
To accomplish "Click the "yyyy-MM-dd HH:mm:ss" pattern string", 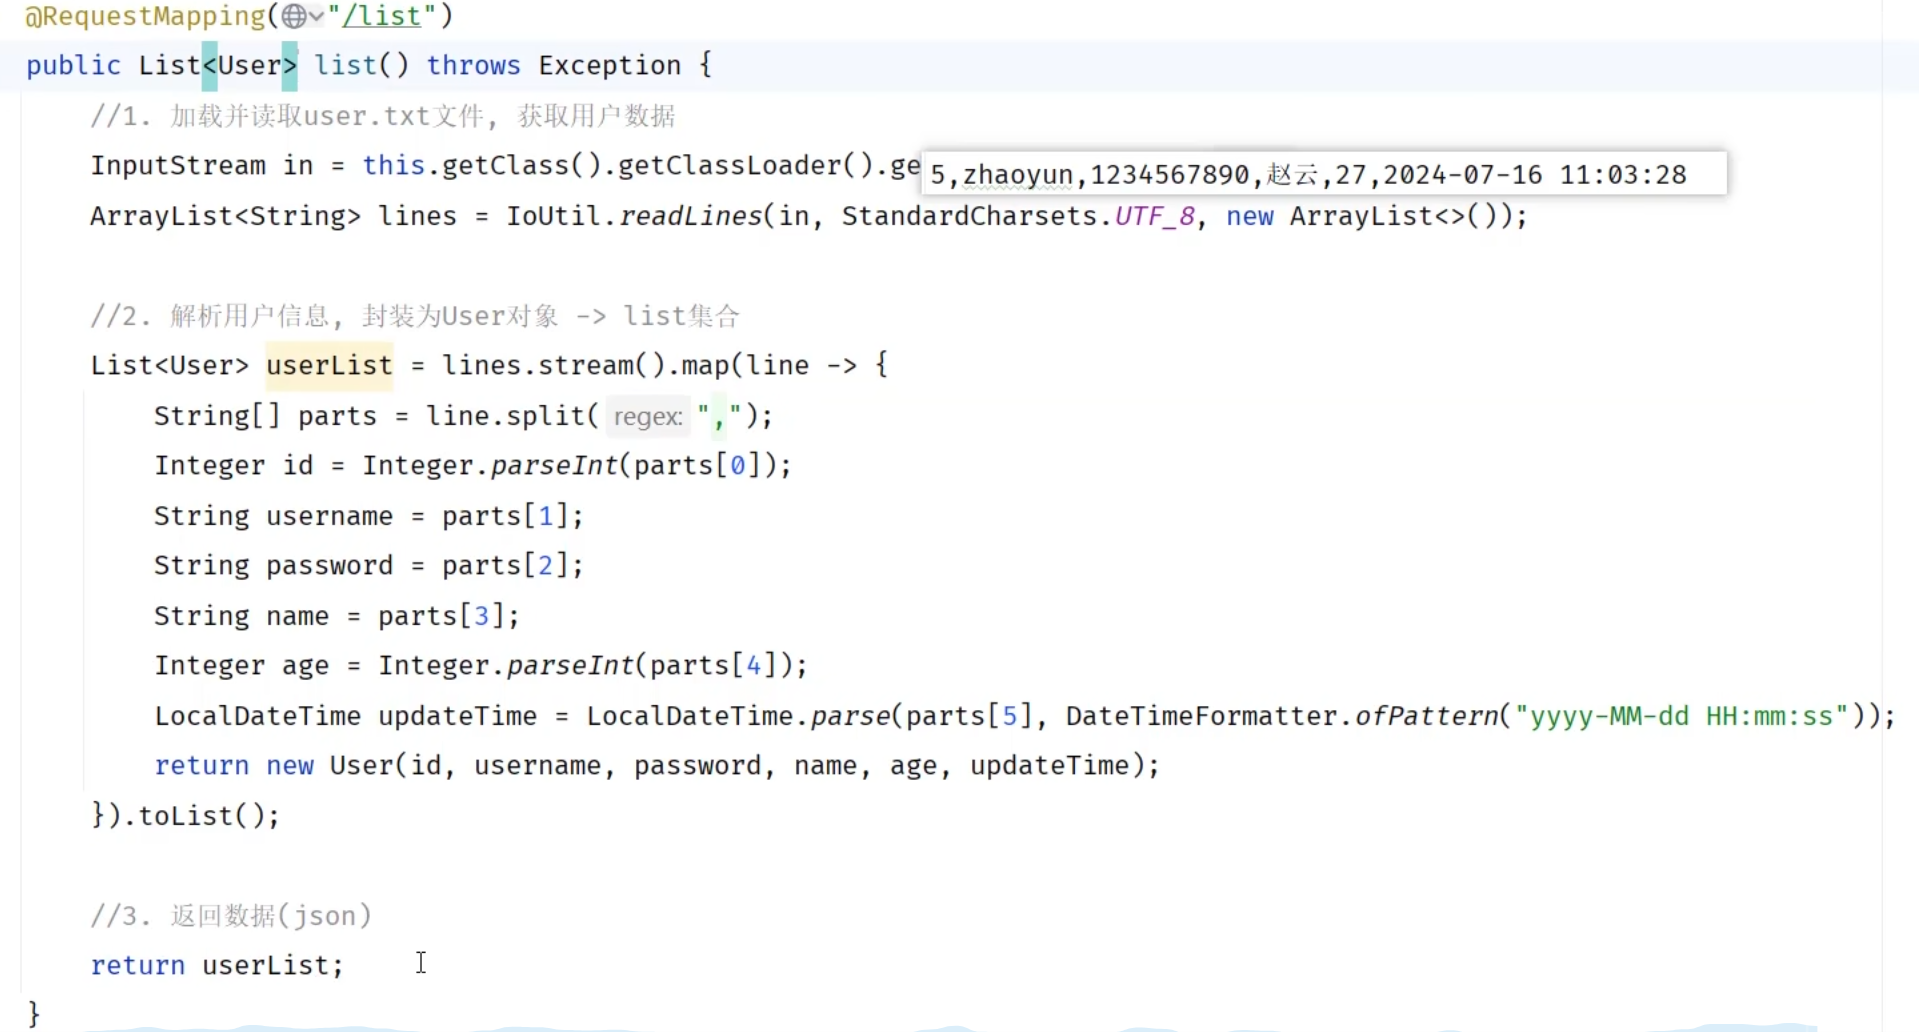I will [1681, 716].
